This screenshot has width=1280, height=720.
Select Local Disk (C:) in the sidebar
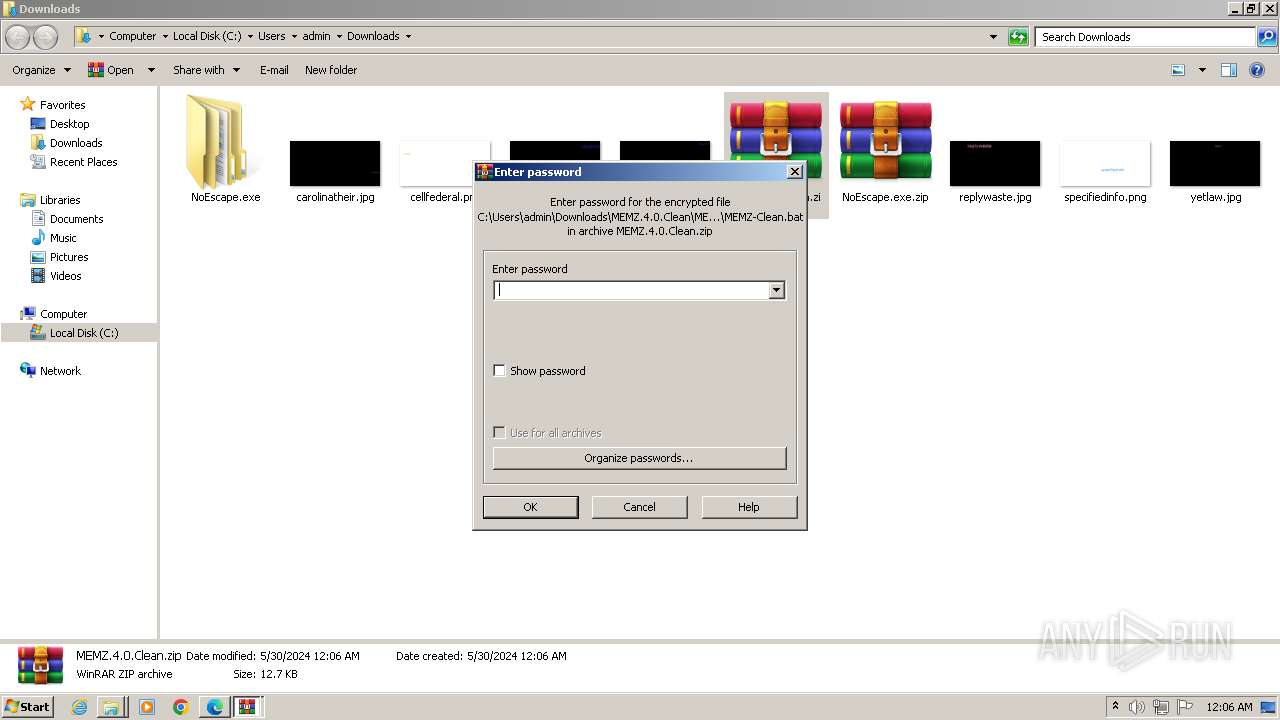[84, 333]
